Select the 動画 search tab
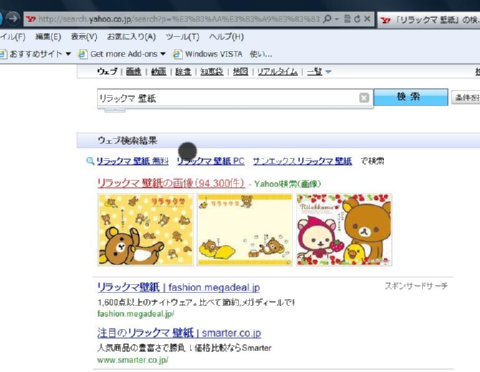This screenshot has width=480, height=372. [x=159, y=71]
